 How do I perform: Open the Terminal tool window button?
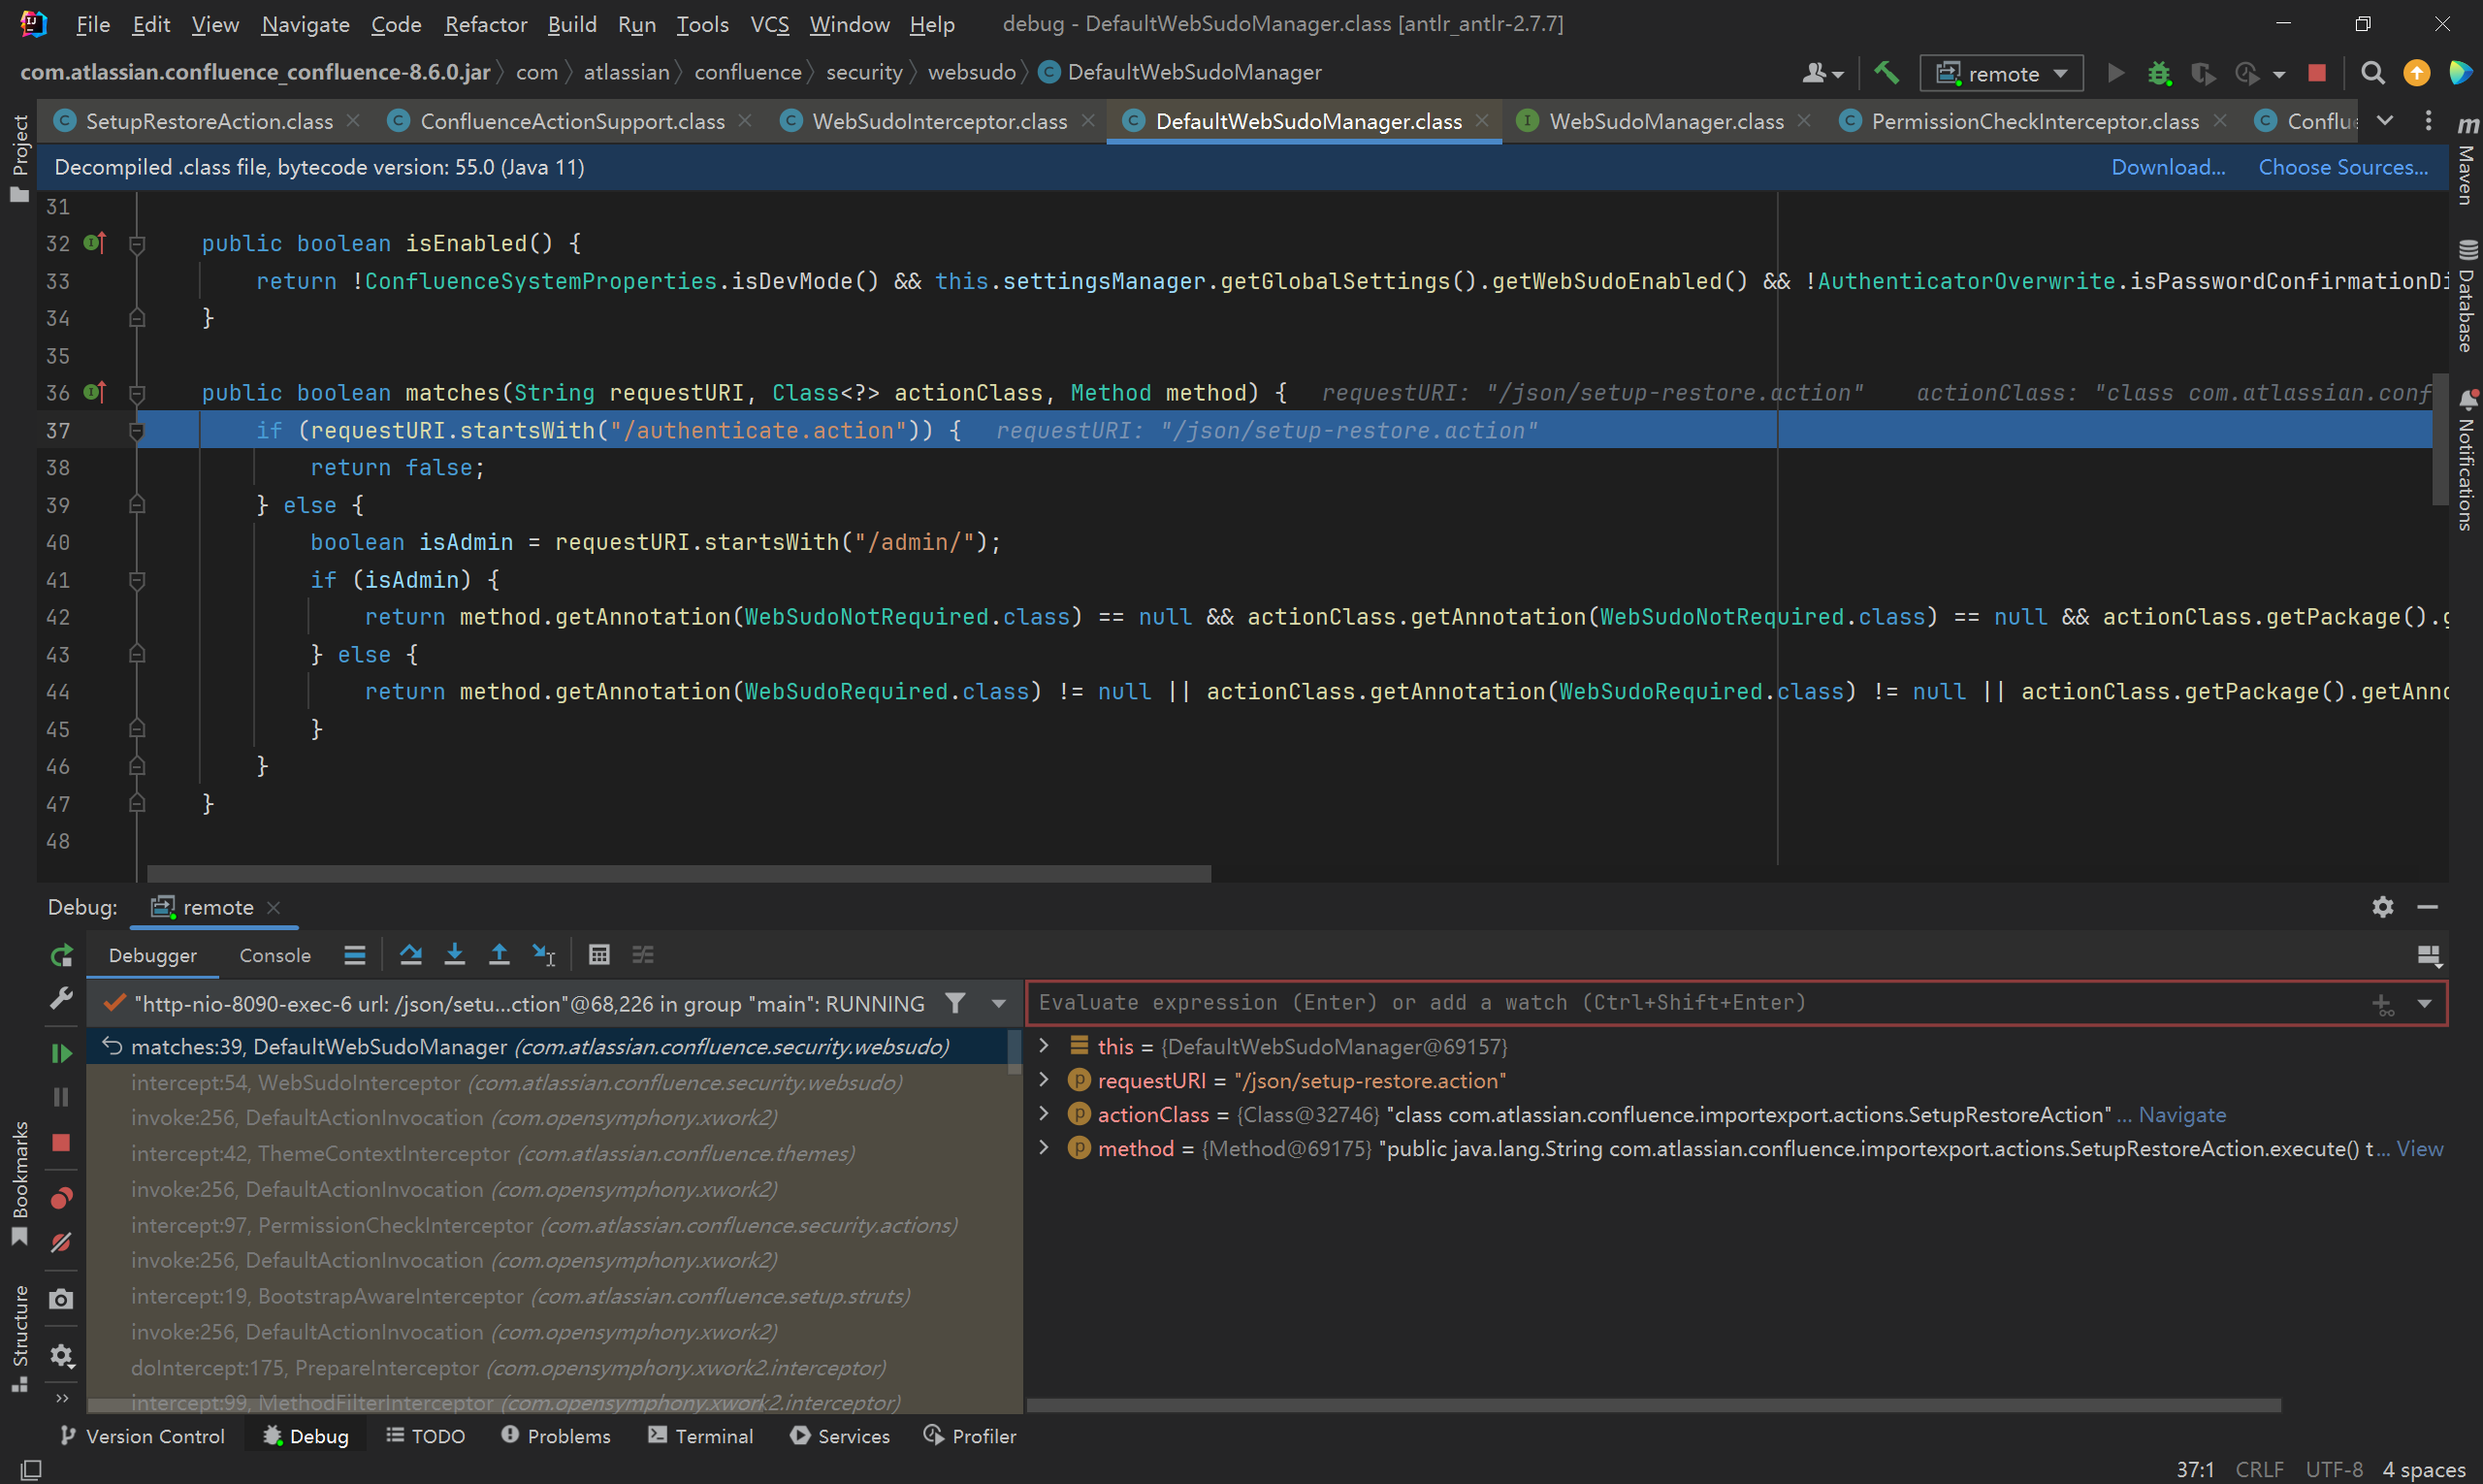tap(700, 1435)
